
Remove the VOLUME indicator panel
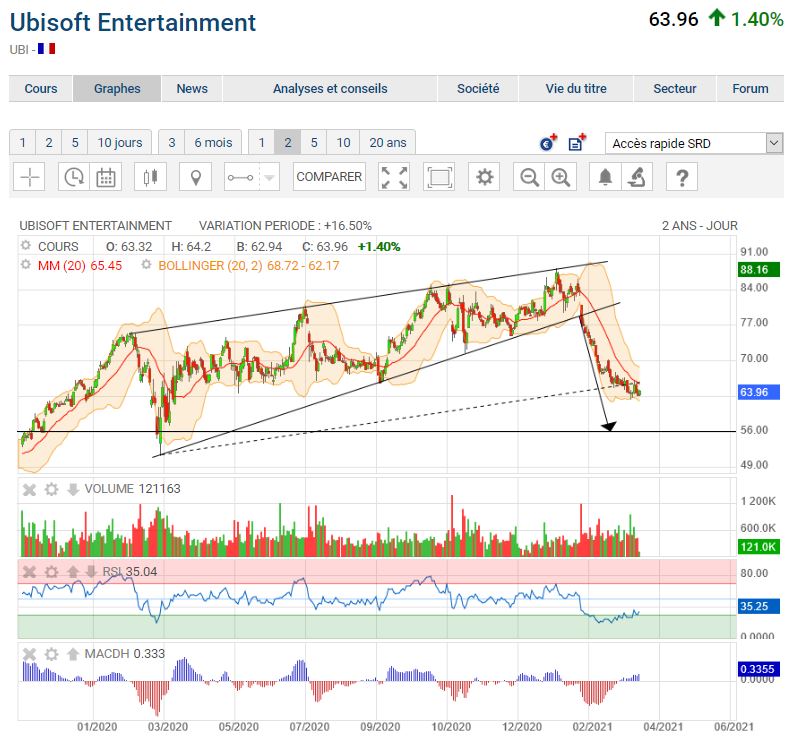pos(29,489)
